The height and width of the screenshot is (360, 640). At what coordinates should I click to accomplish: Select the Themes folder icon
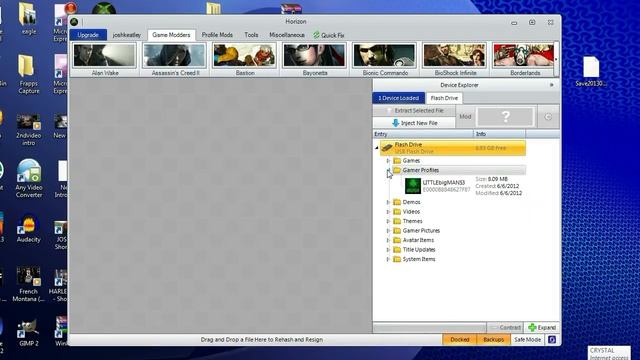click(x=397, y=221)
